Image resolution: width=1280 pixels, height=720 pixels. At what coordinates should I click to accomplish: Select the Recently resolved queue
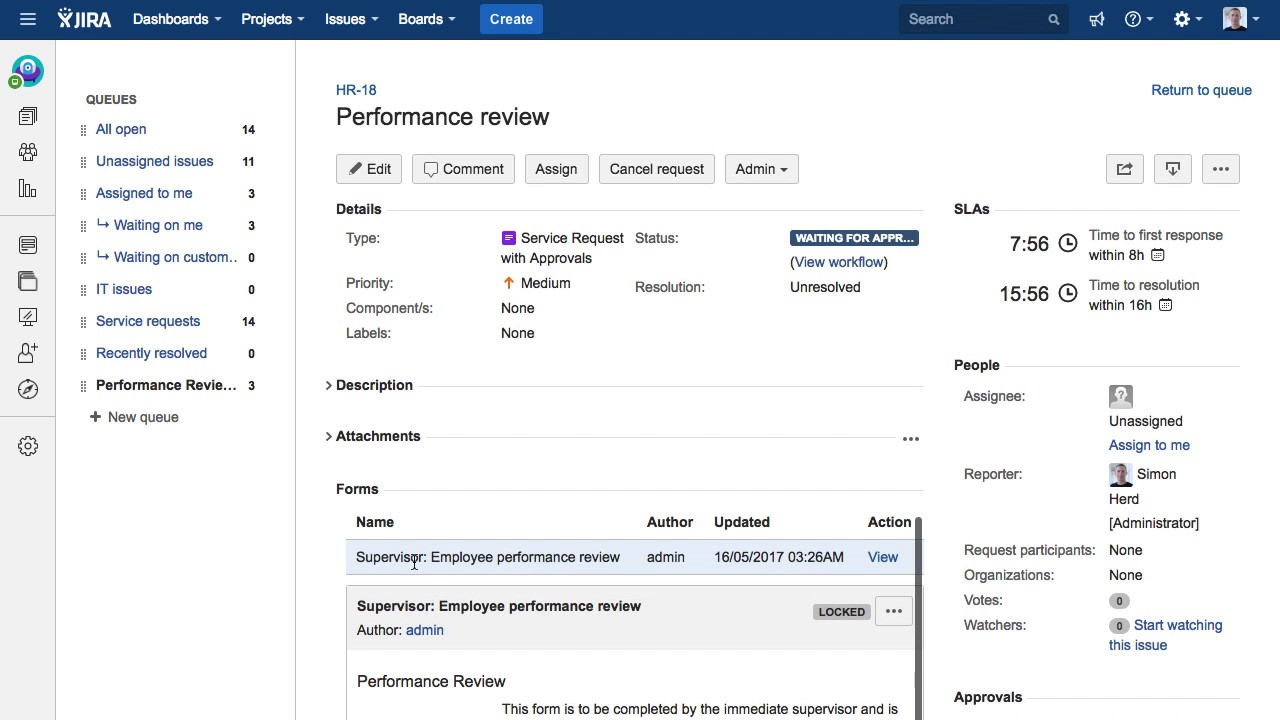click(151, 353)
